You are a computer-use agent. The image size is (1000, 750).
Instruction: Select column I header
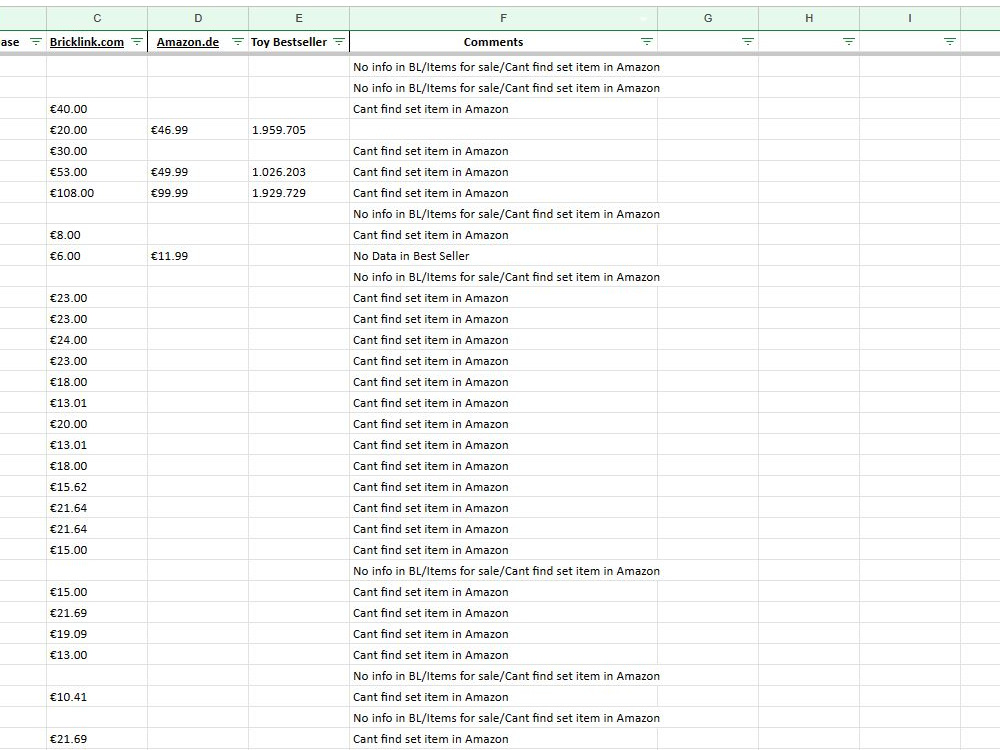909,18
